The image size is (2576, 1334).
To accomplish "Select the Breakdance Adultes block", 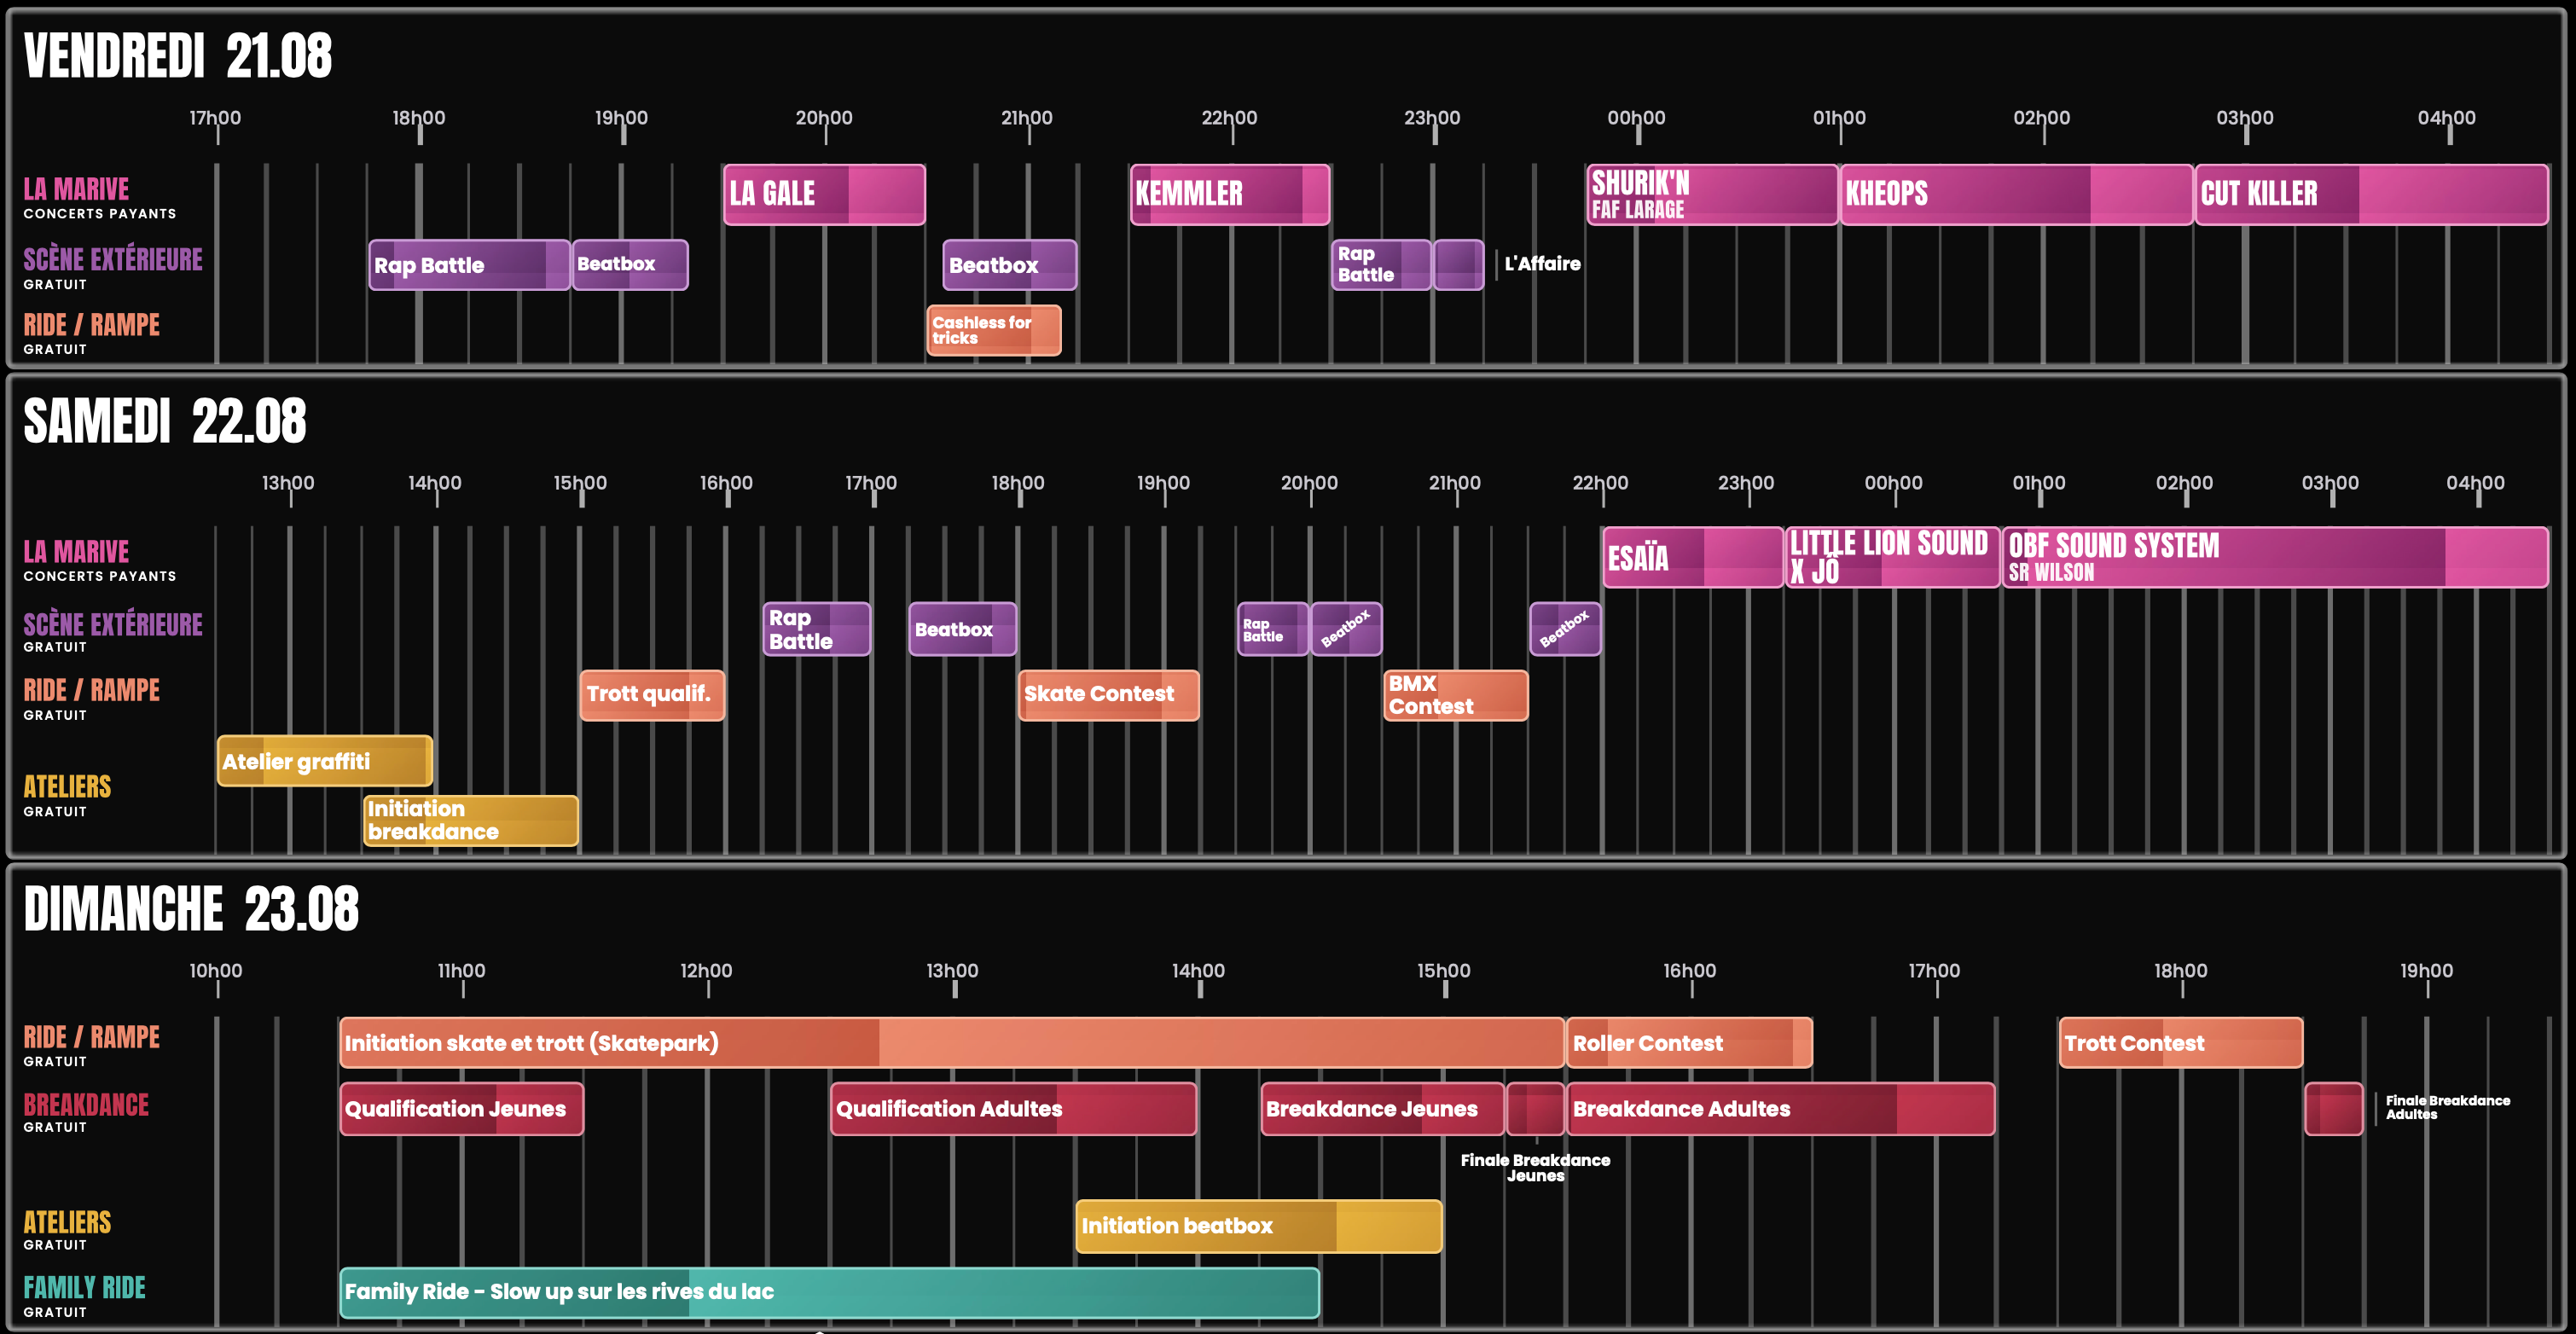I will click(1781, 1109).
